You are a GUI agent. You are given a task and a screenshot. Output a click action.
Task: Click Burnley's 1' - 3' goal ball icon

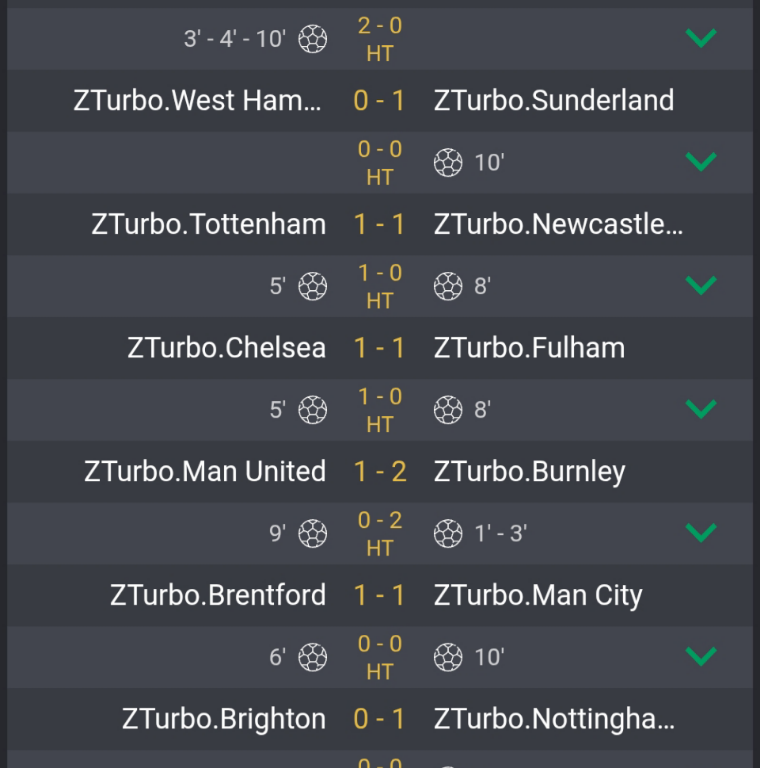[x=448, y=534]
